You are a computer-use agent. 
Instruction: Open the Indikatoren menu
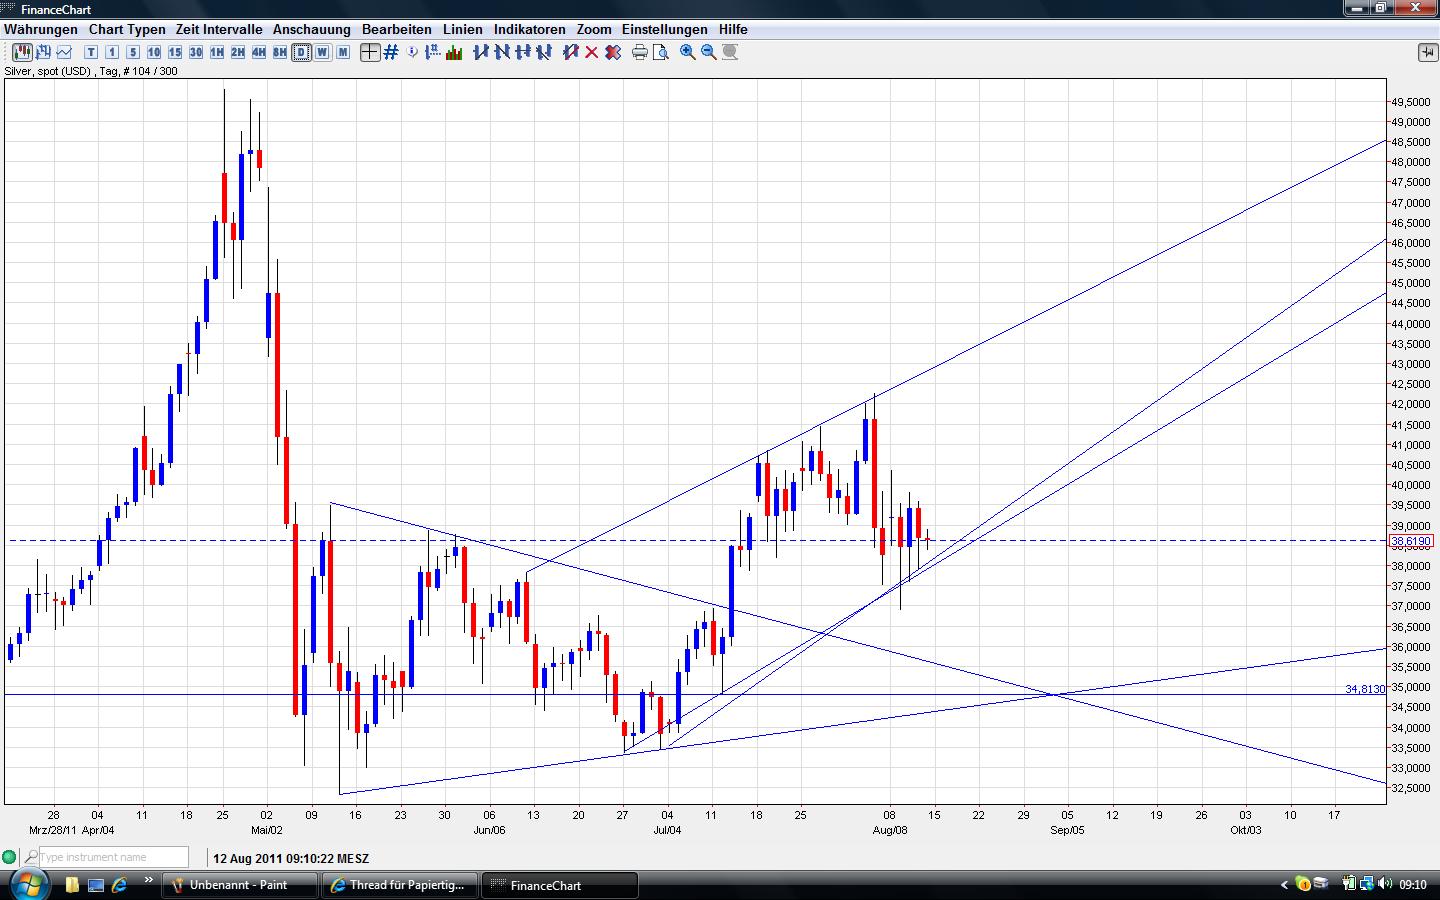pos(530,29)
